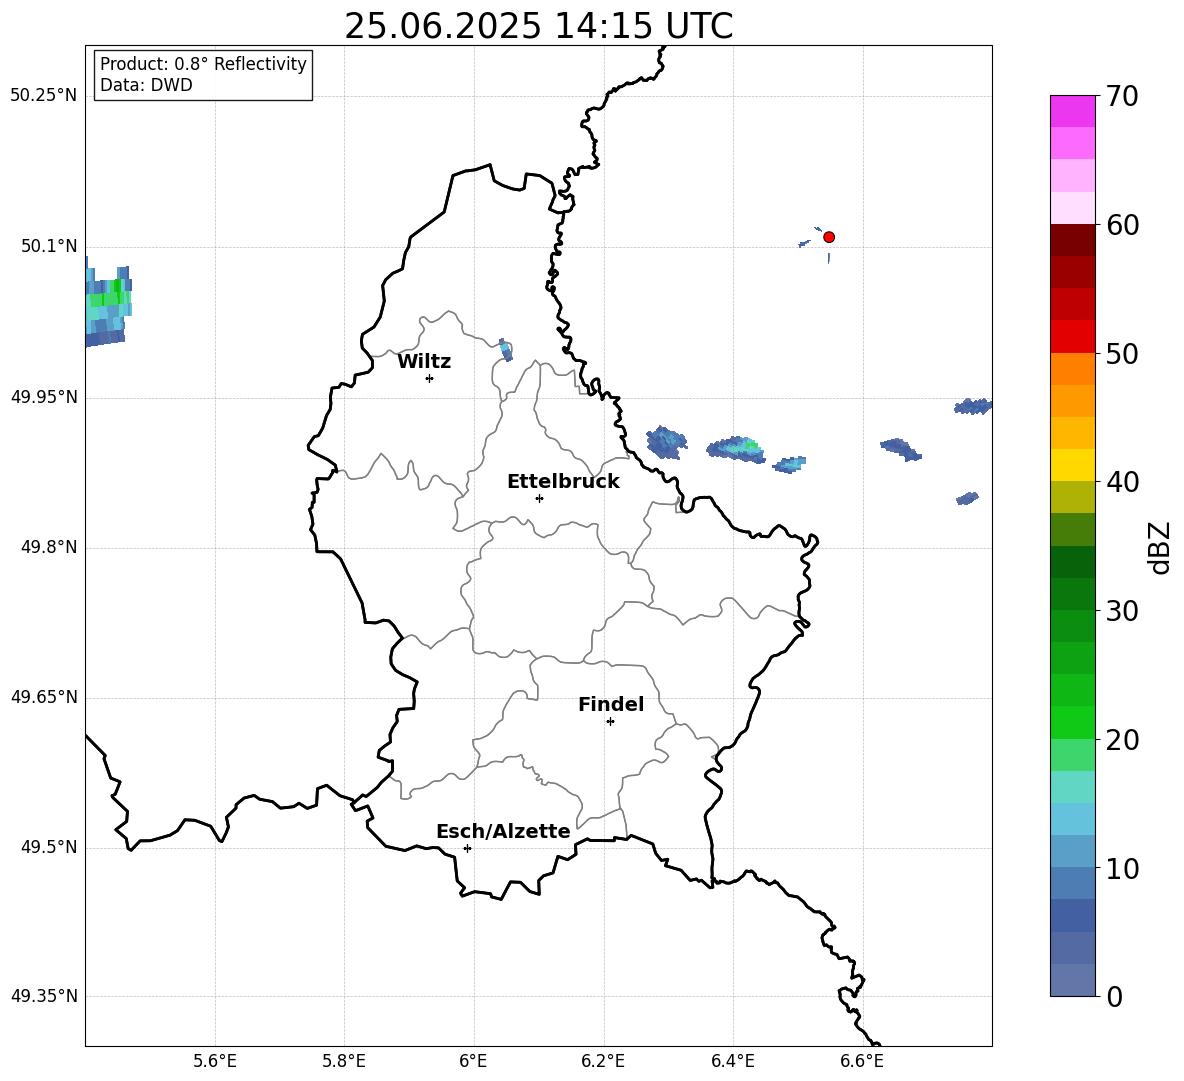The width and height of the screenshot is (1184, 1081).
Task: Click the Esch/Alzette city label
Action: point(504,831)
